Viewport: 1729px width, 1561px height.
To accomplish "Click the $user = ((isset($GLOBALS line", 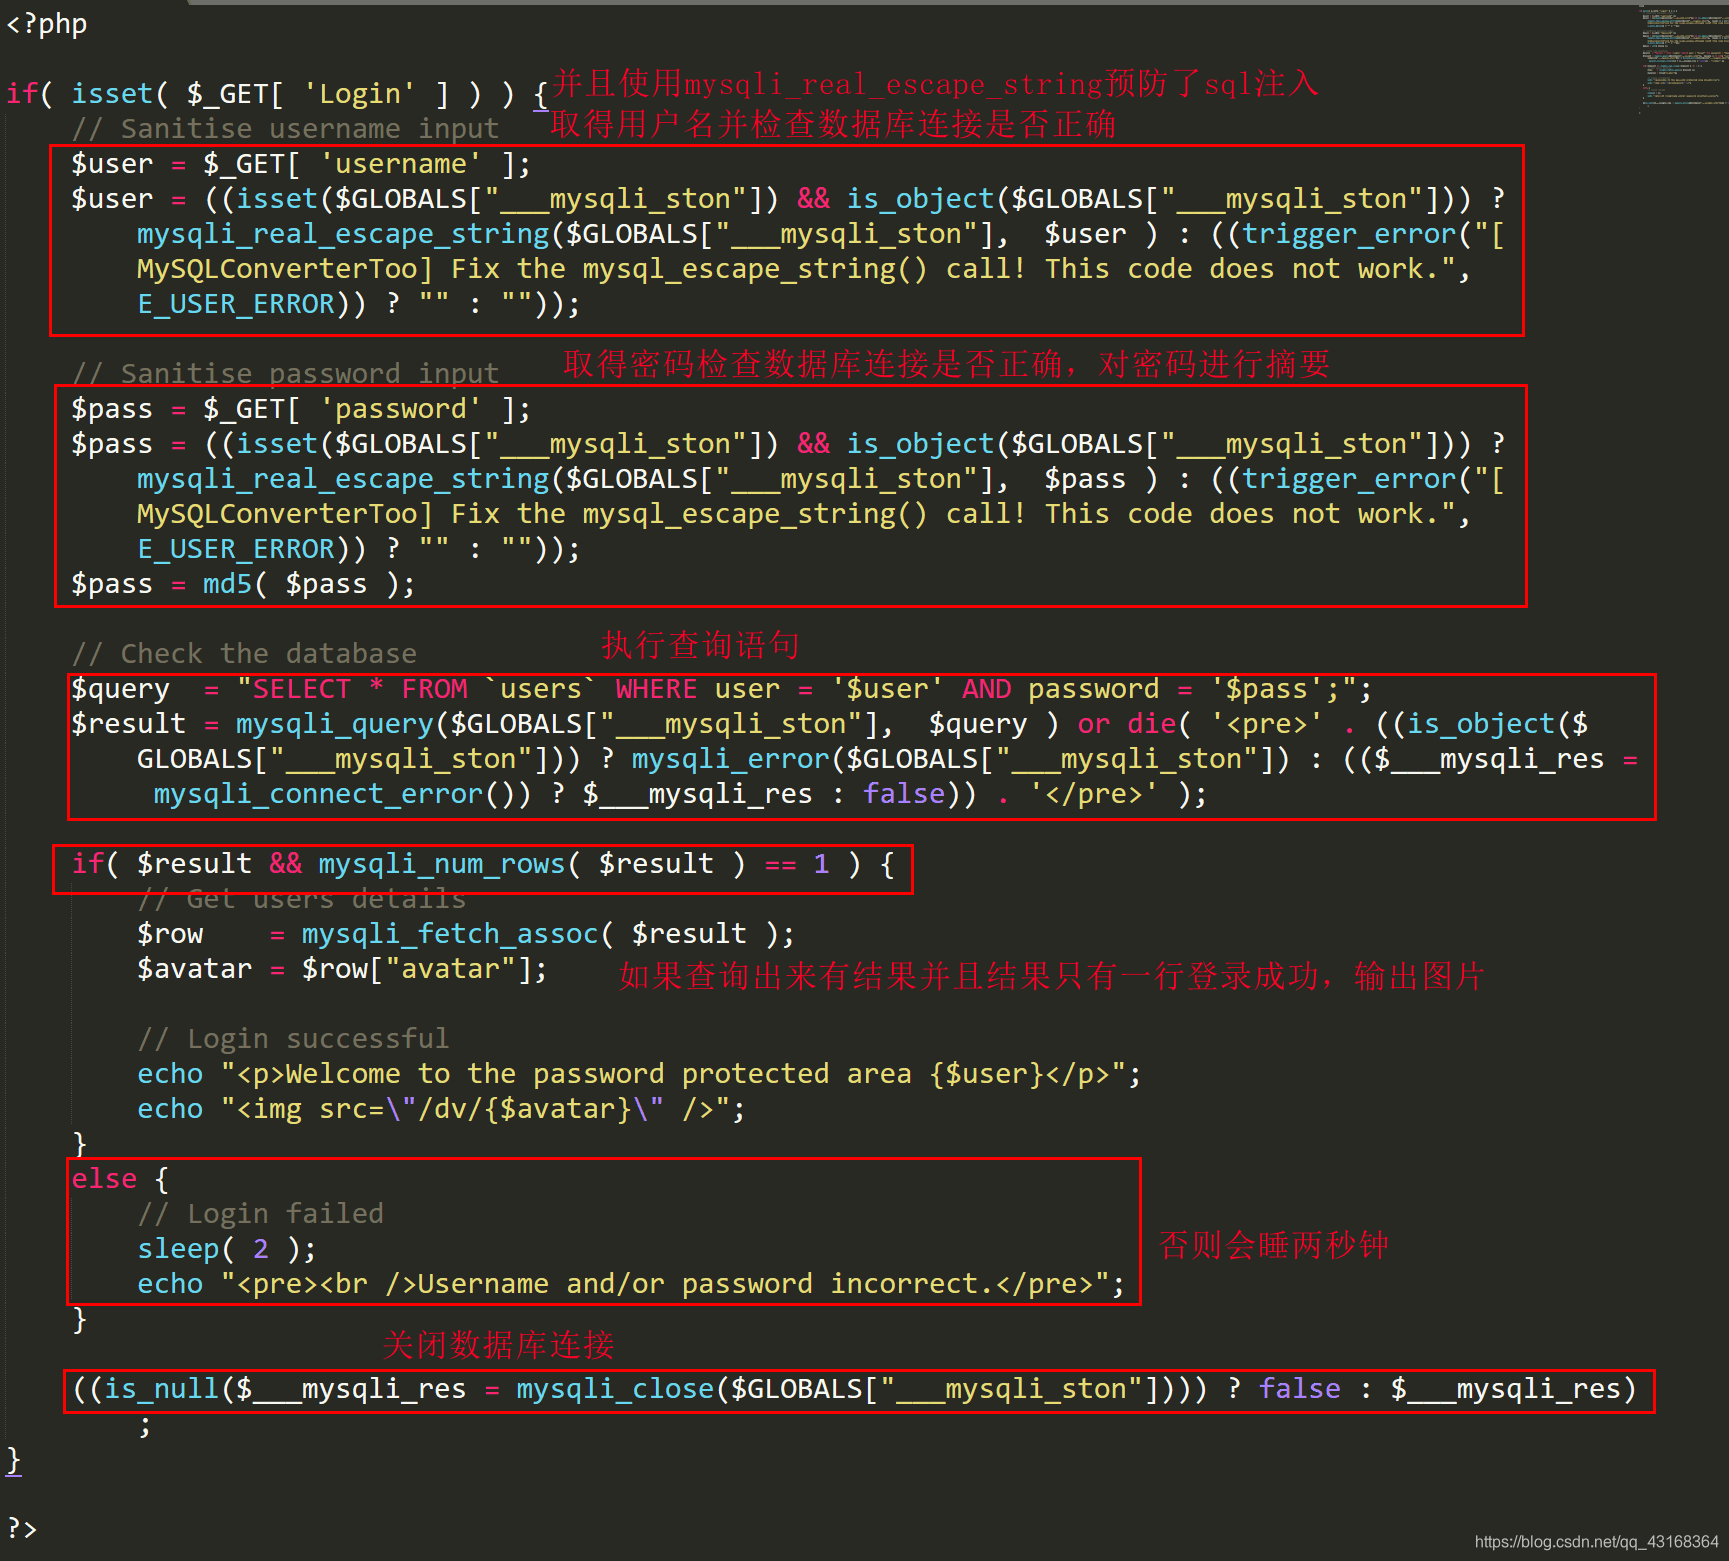I will [x=788, y=198].
